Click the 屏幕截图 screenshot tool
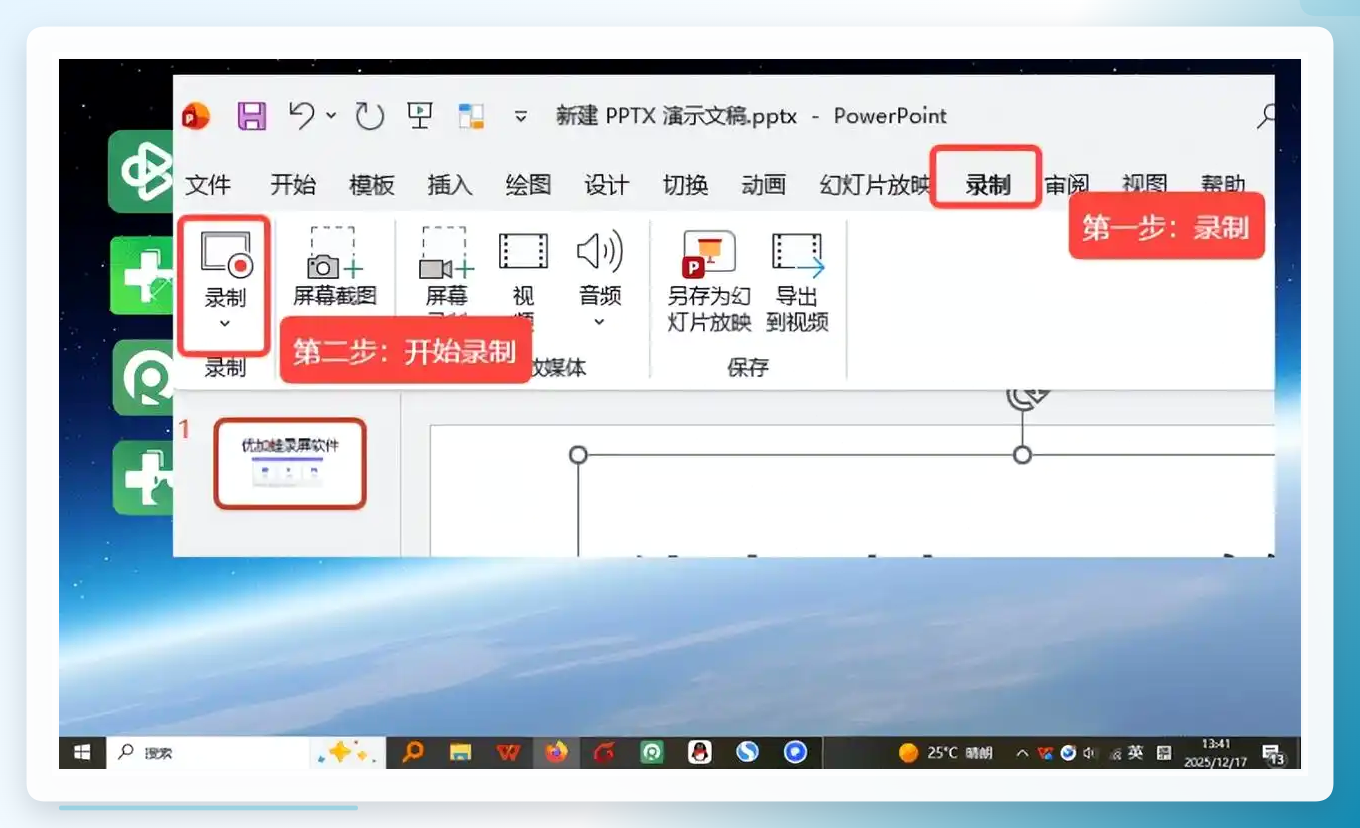The width and height of the screenshot is (1360, 828). [334, 267]
